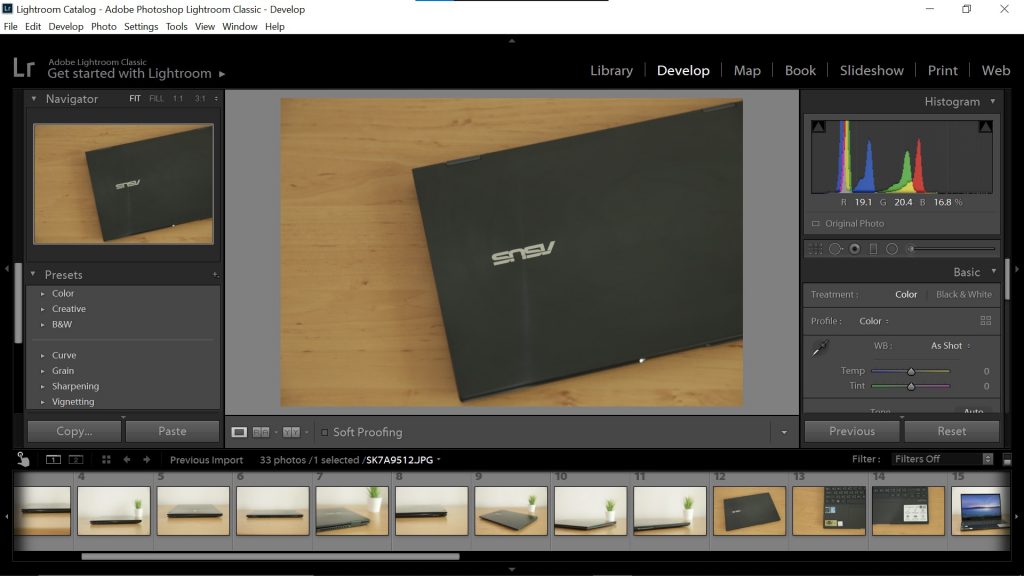Click the touch workspace hand icon
The width and height of the screenshot is (1024, 576).
(x=23, y=459)
